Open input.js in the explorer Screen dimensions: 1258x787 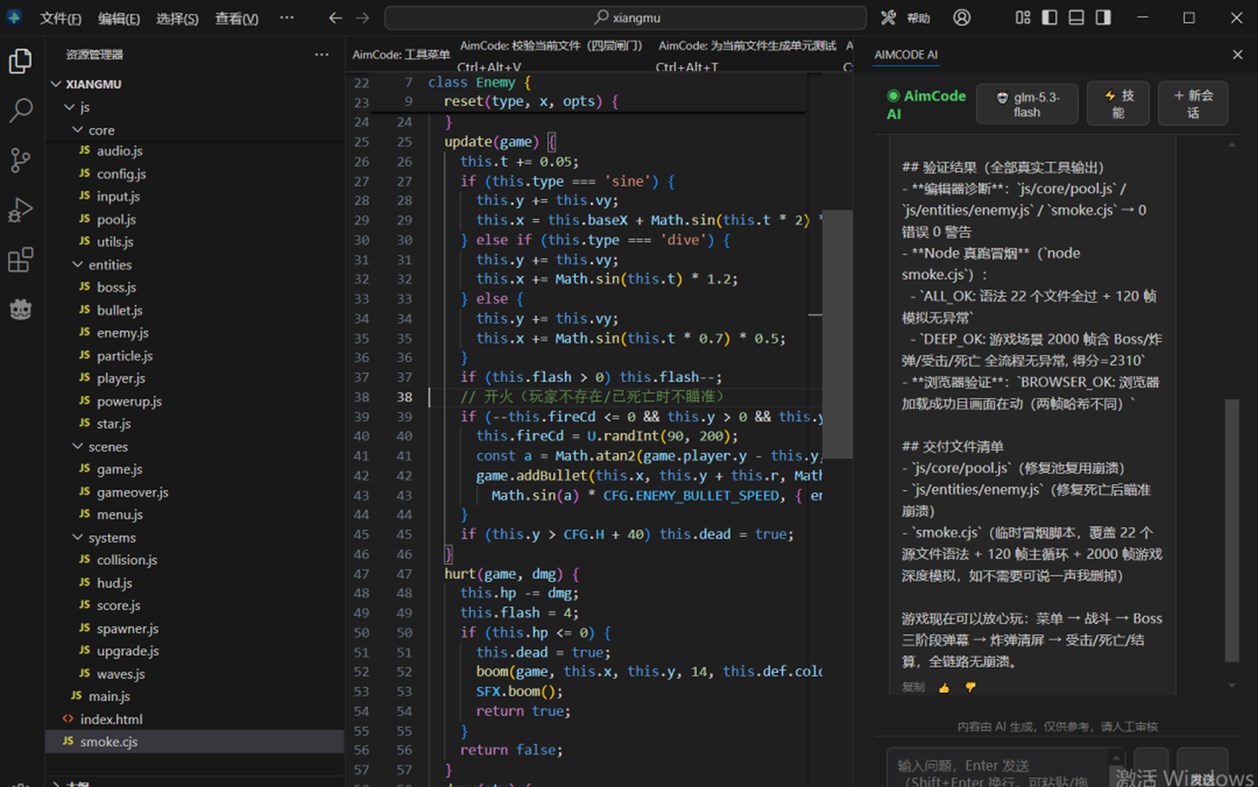point(118,197)
